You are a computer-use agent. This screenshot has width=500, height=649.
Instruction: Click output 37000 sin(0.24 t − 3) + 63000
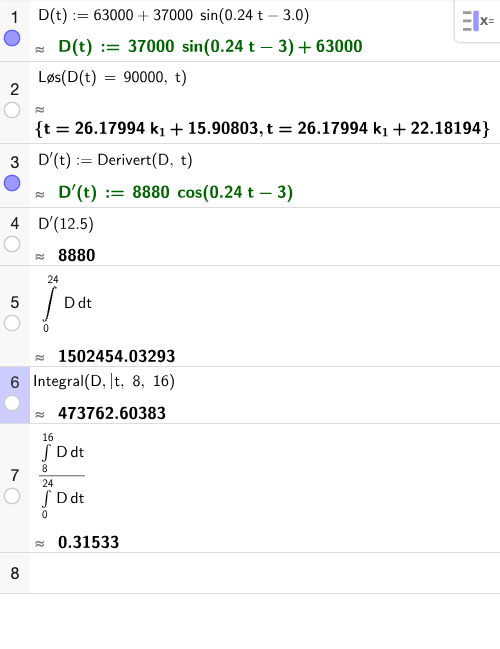click(x=210, y=46)
